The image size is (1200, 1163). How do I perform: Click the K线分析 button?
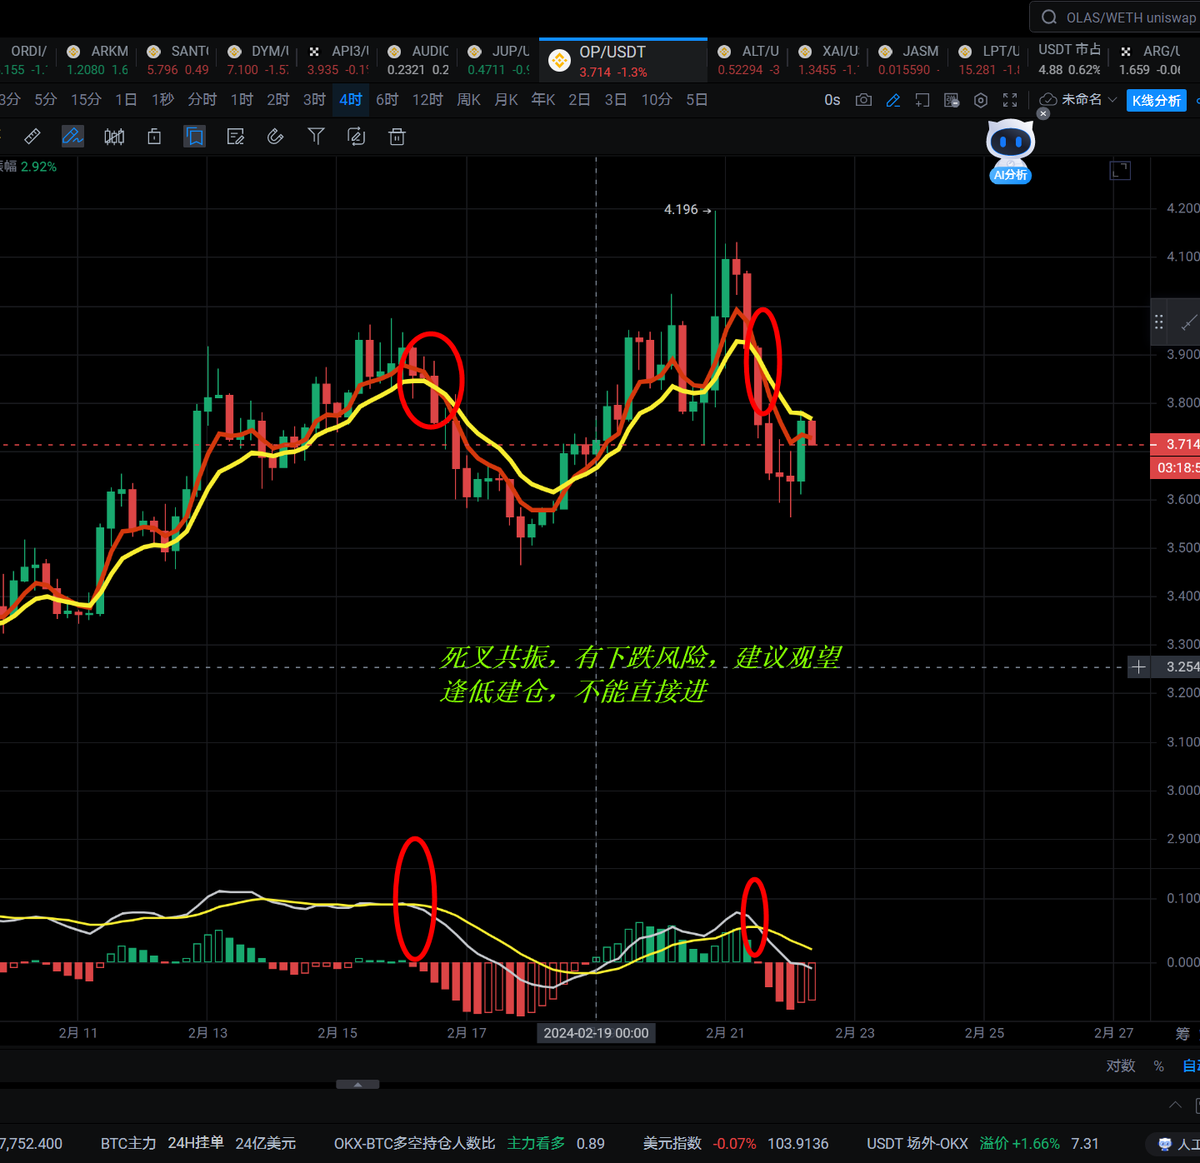[1156, 100]
